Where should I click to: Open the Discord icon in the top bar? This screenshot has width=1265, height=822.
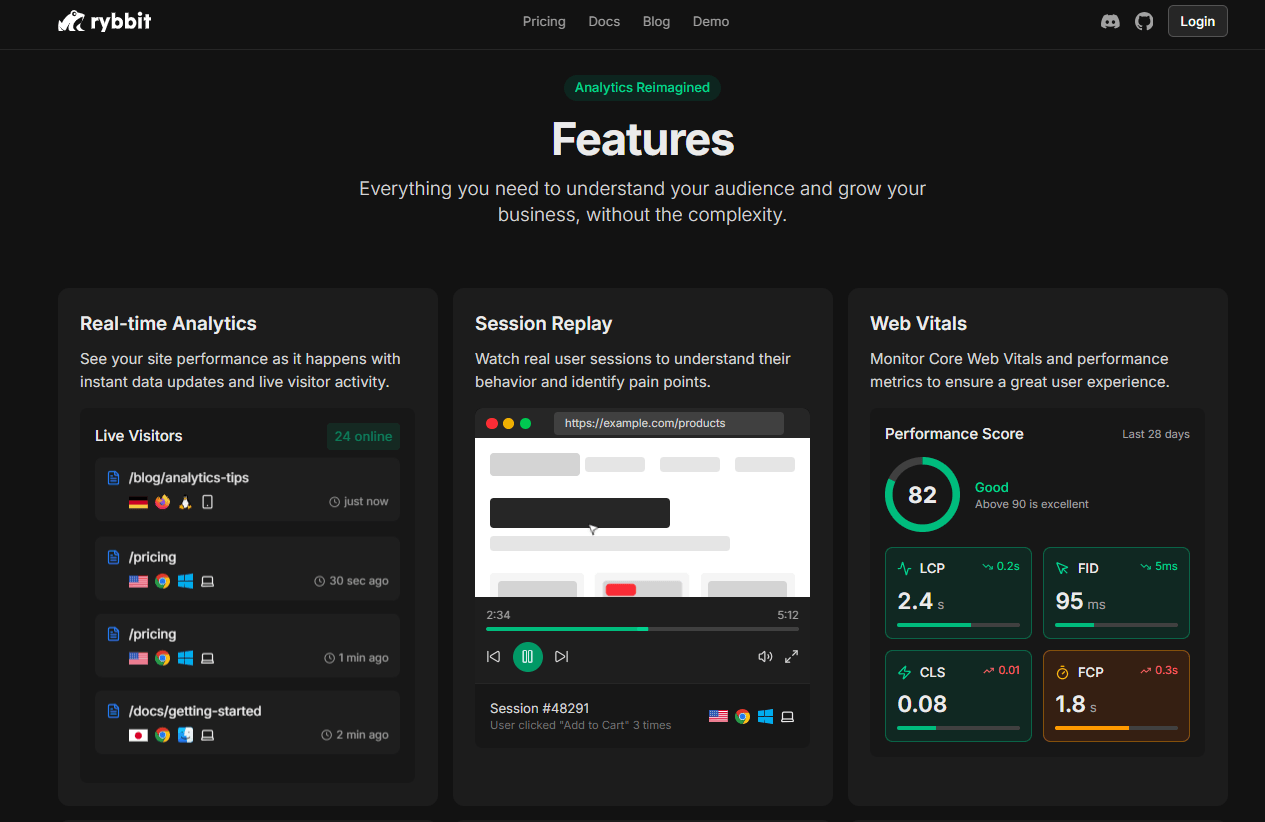click(1110, 20)
